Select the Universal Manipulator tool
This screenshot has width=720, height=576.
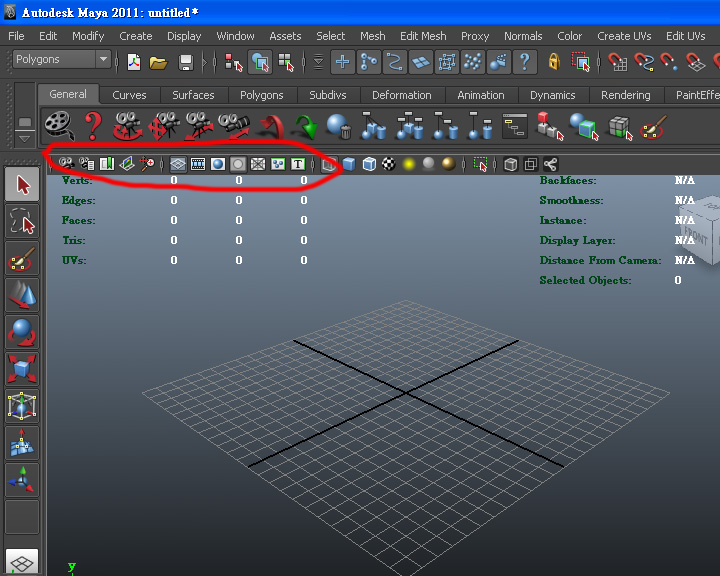click(x=22, y=407)
